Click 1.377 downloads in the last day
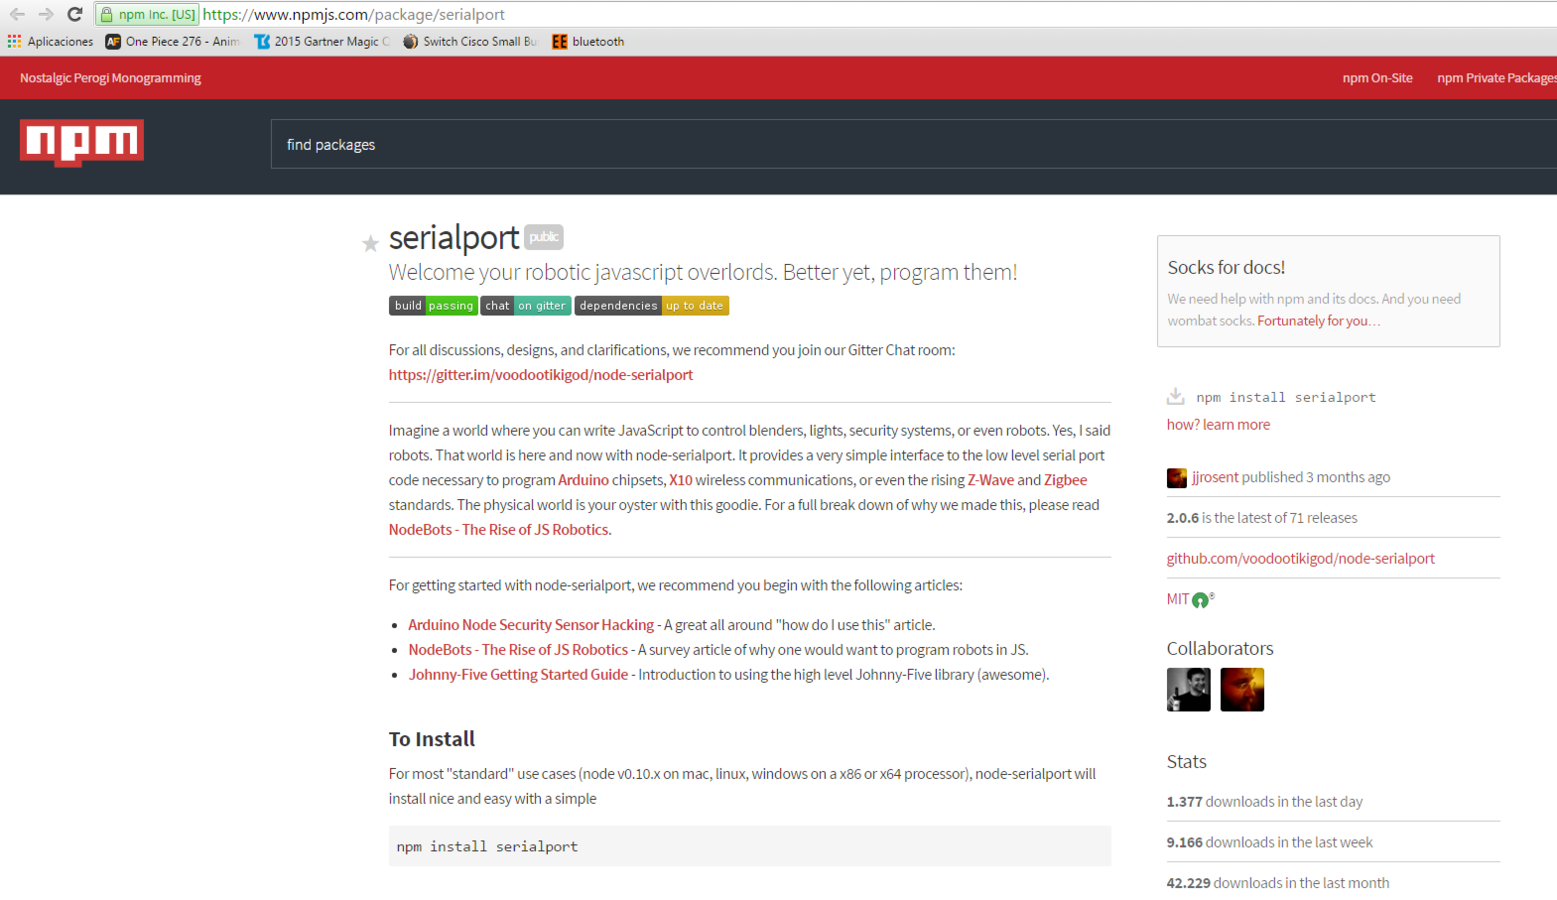This screenshot has height=900, width=1557. point(1264,802)
